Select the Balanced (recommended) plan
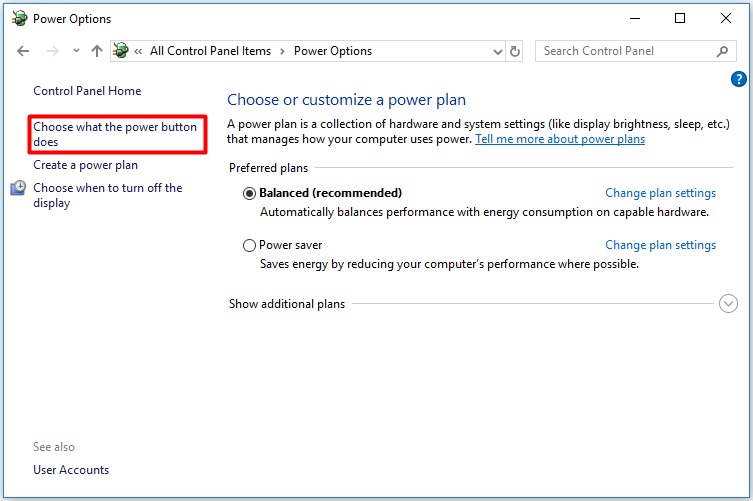Image resolution: width=753 pixels, height=501 pixels. tap(249, 193)
